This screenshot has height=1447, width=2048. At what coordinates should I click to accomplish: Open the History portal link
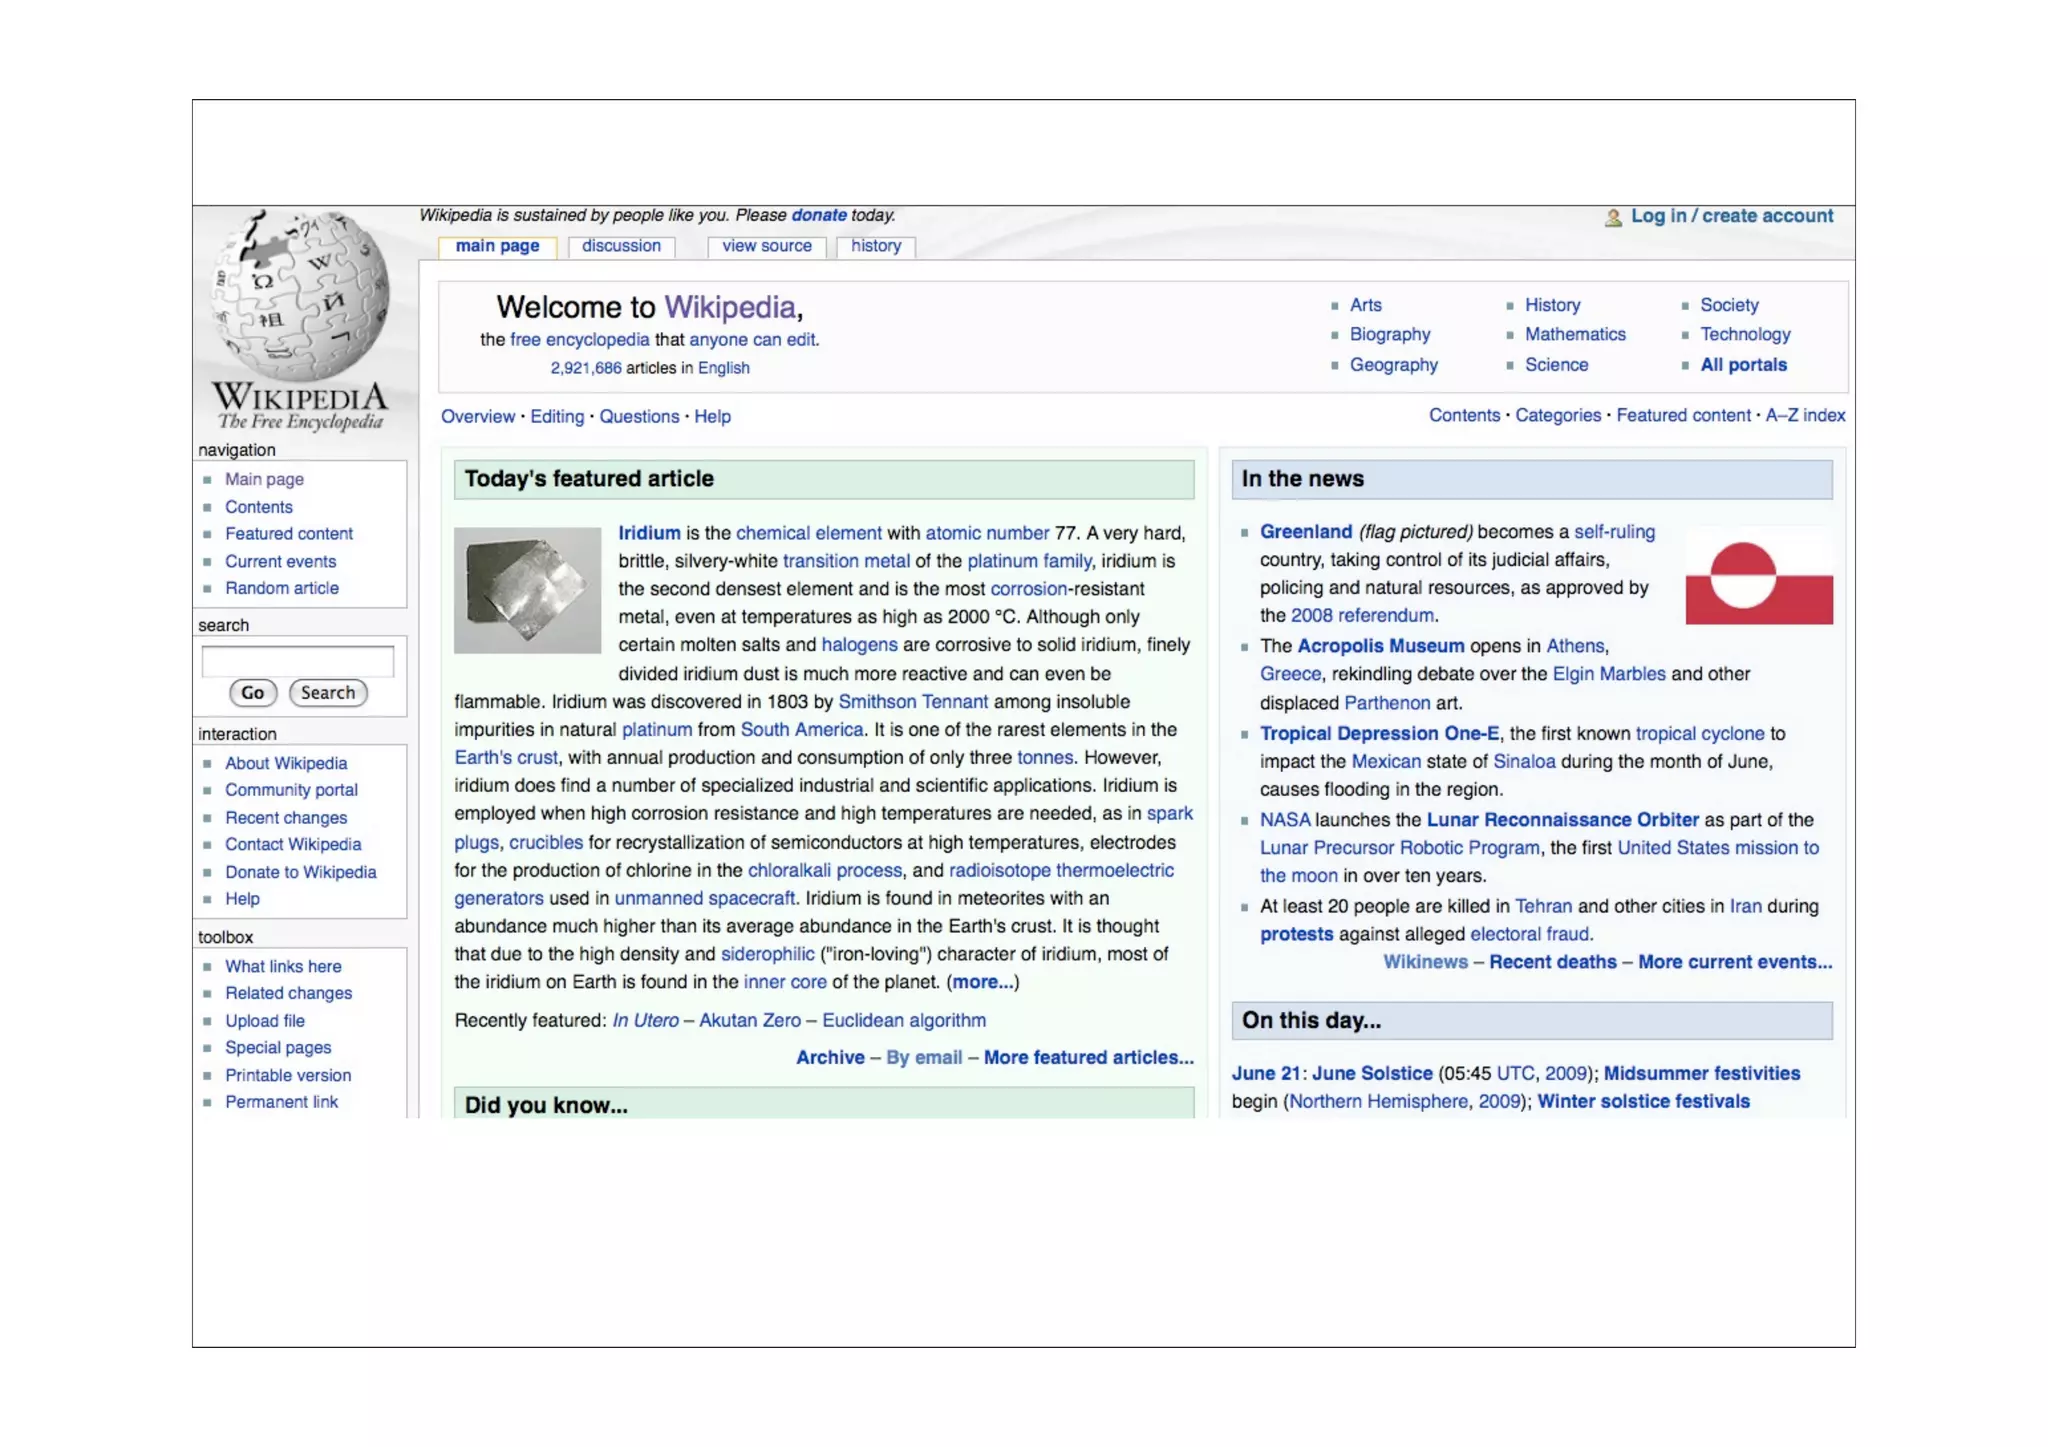(x=1552, y=305)
